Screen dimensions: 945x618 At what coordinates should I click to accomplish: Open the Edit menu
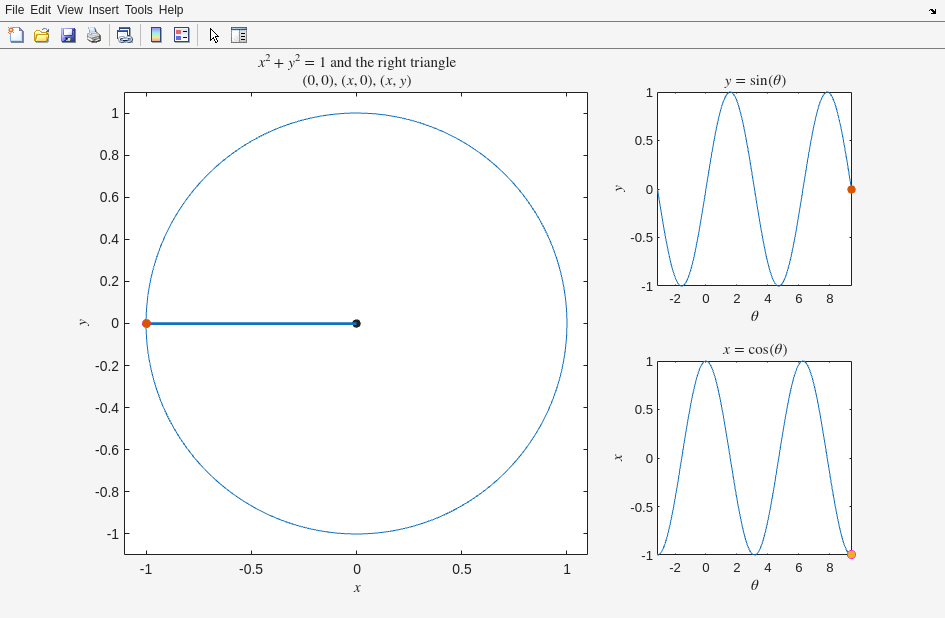pos(40,10)
